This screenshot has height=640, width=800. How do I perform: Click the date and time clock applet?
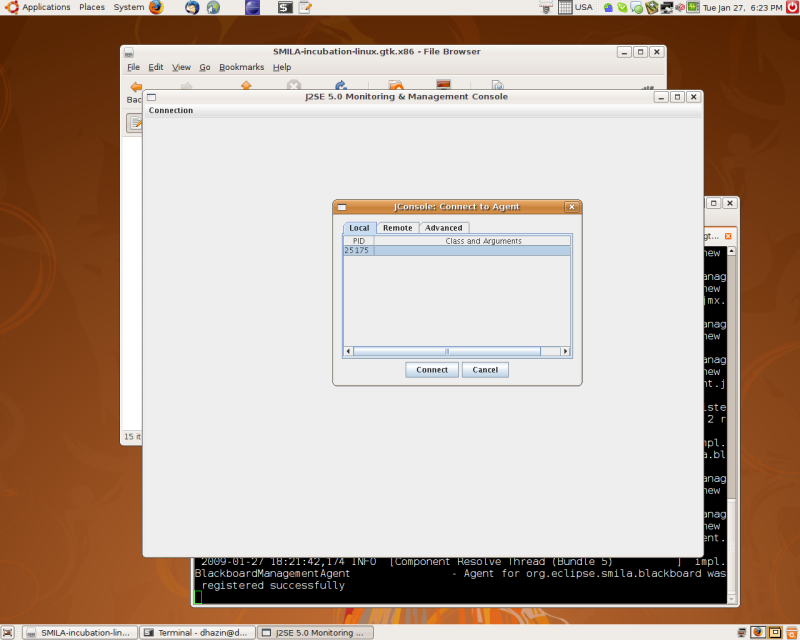(742, 8)
